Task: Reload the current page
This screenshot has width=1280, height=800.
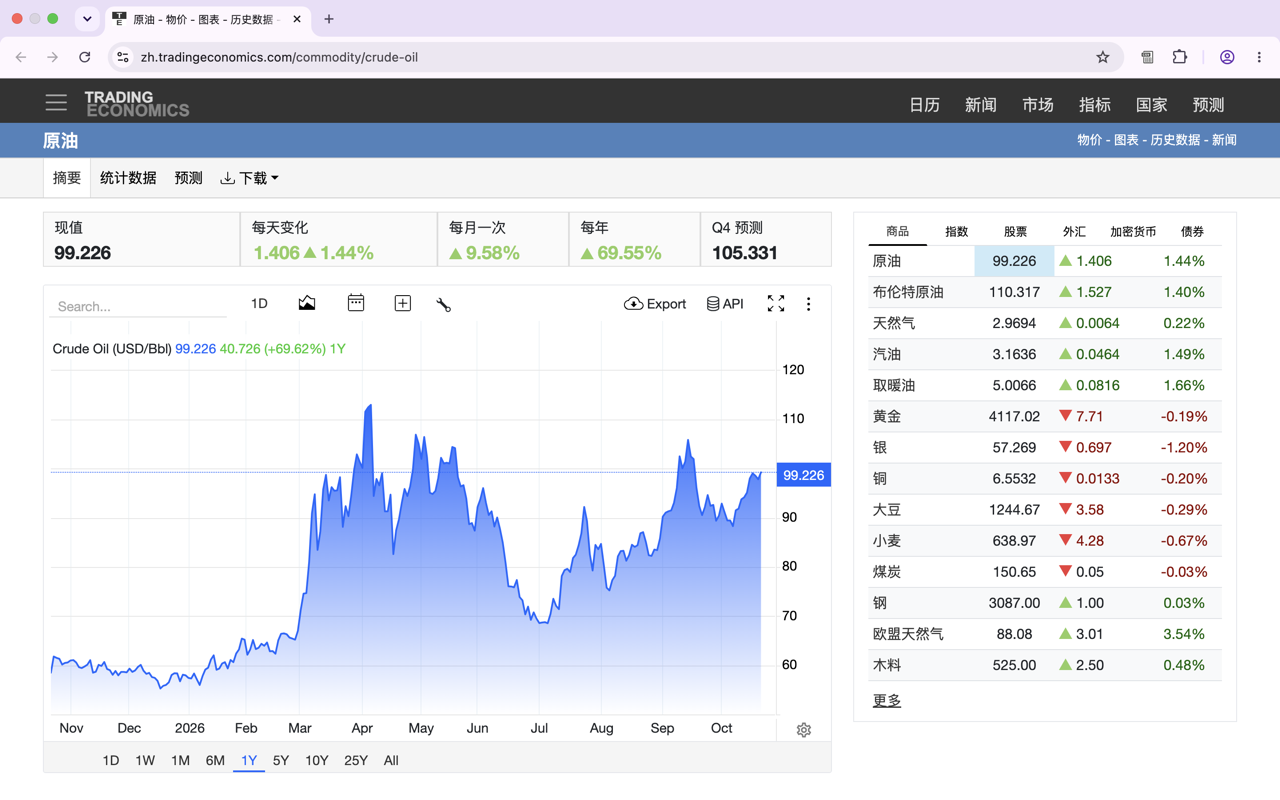Action: click(x=85, y=57)
